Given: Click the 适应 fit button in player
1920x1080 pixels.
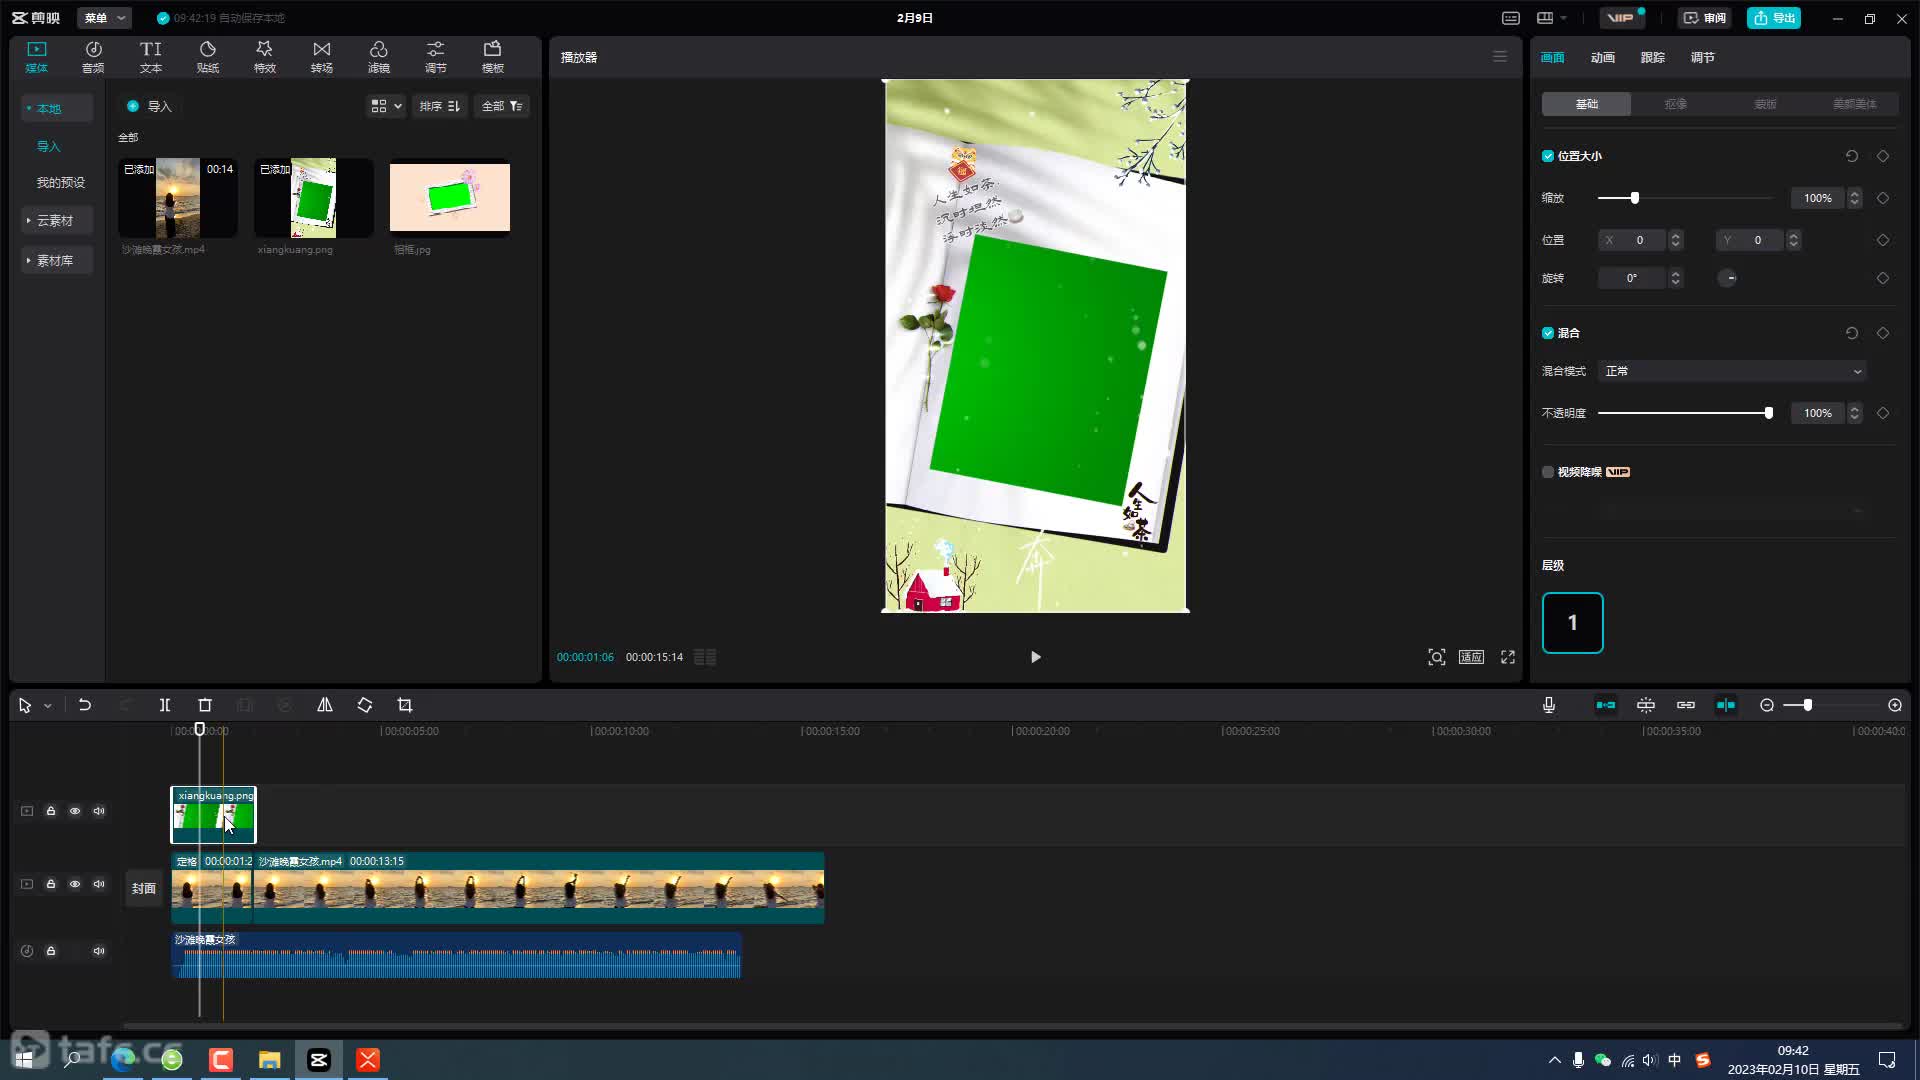Looking at the screenshot, I should pyautogui.click(x=1471, y=657).
